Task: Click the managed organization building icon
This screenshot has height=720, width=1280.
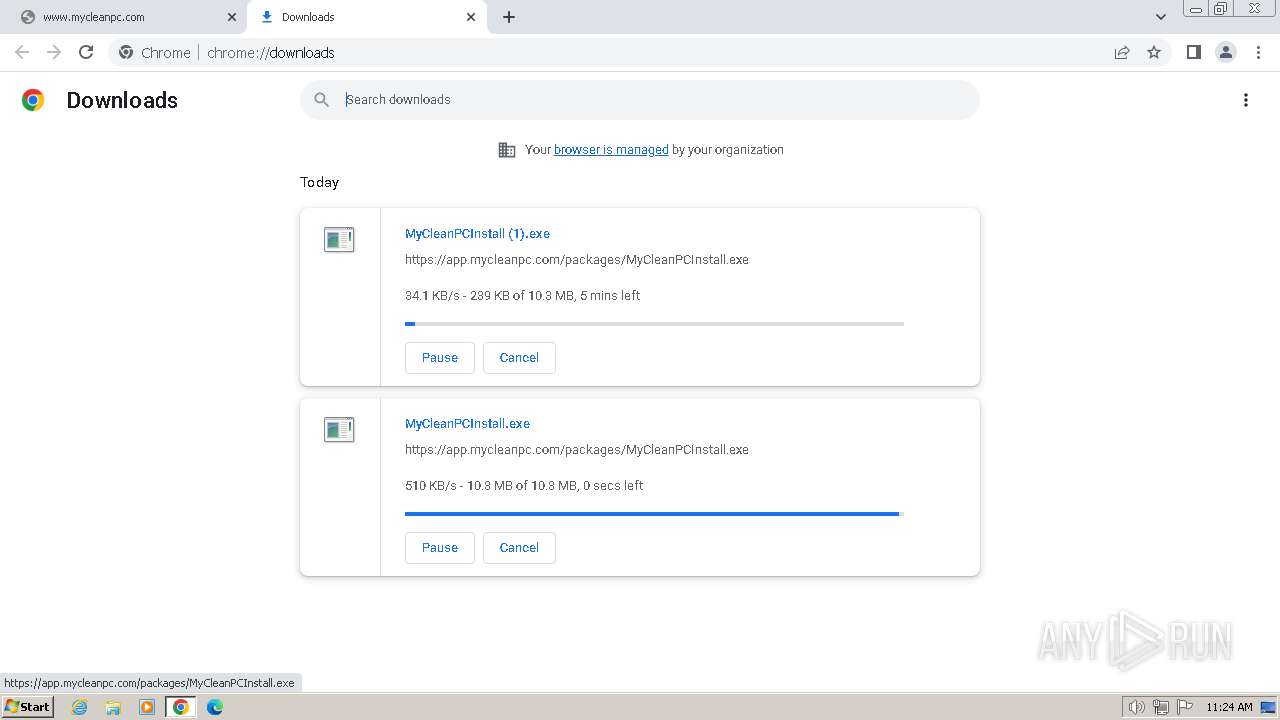Action: [507, 149]
